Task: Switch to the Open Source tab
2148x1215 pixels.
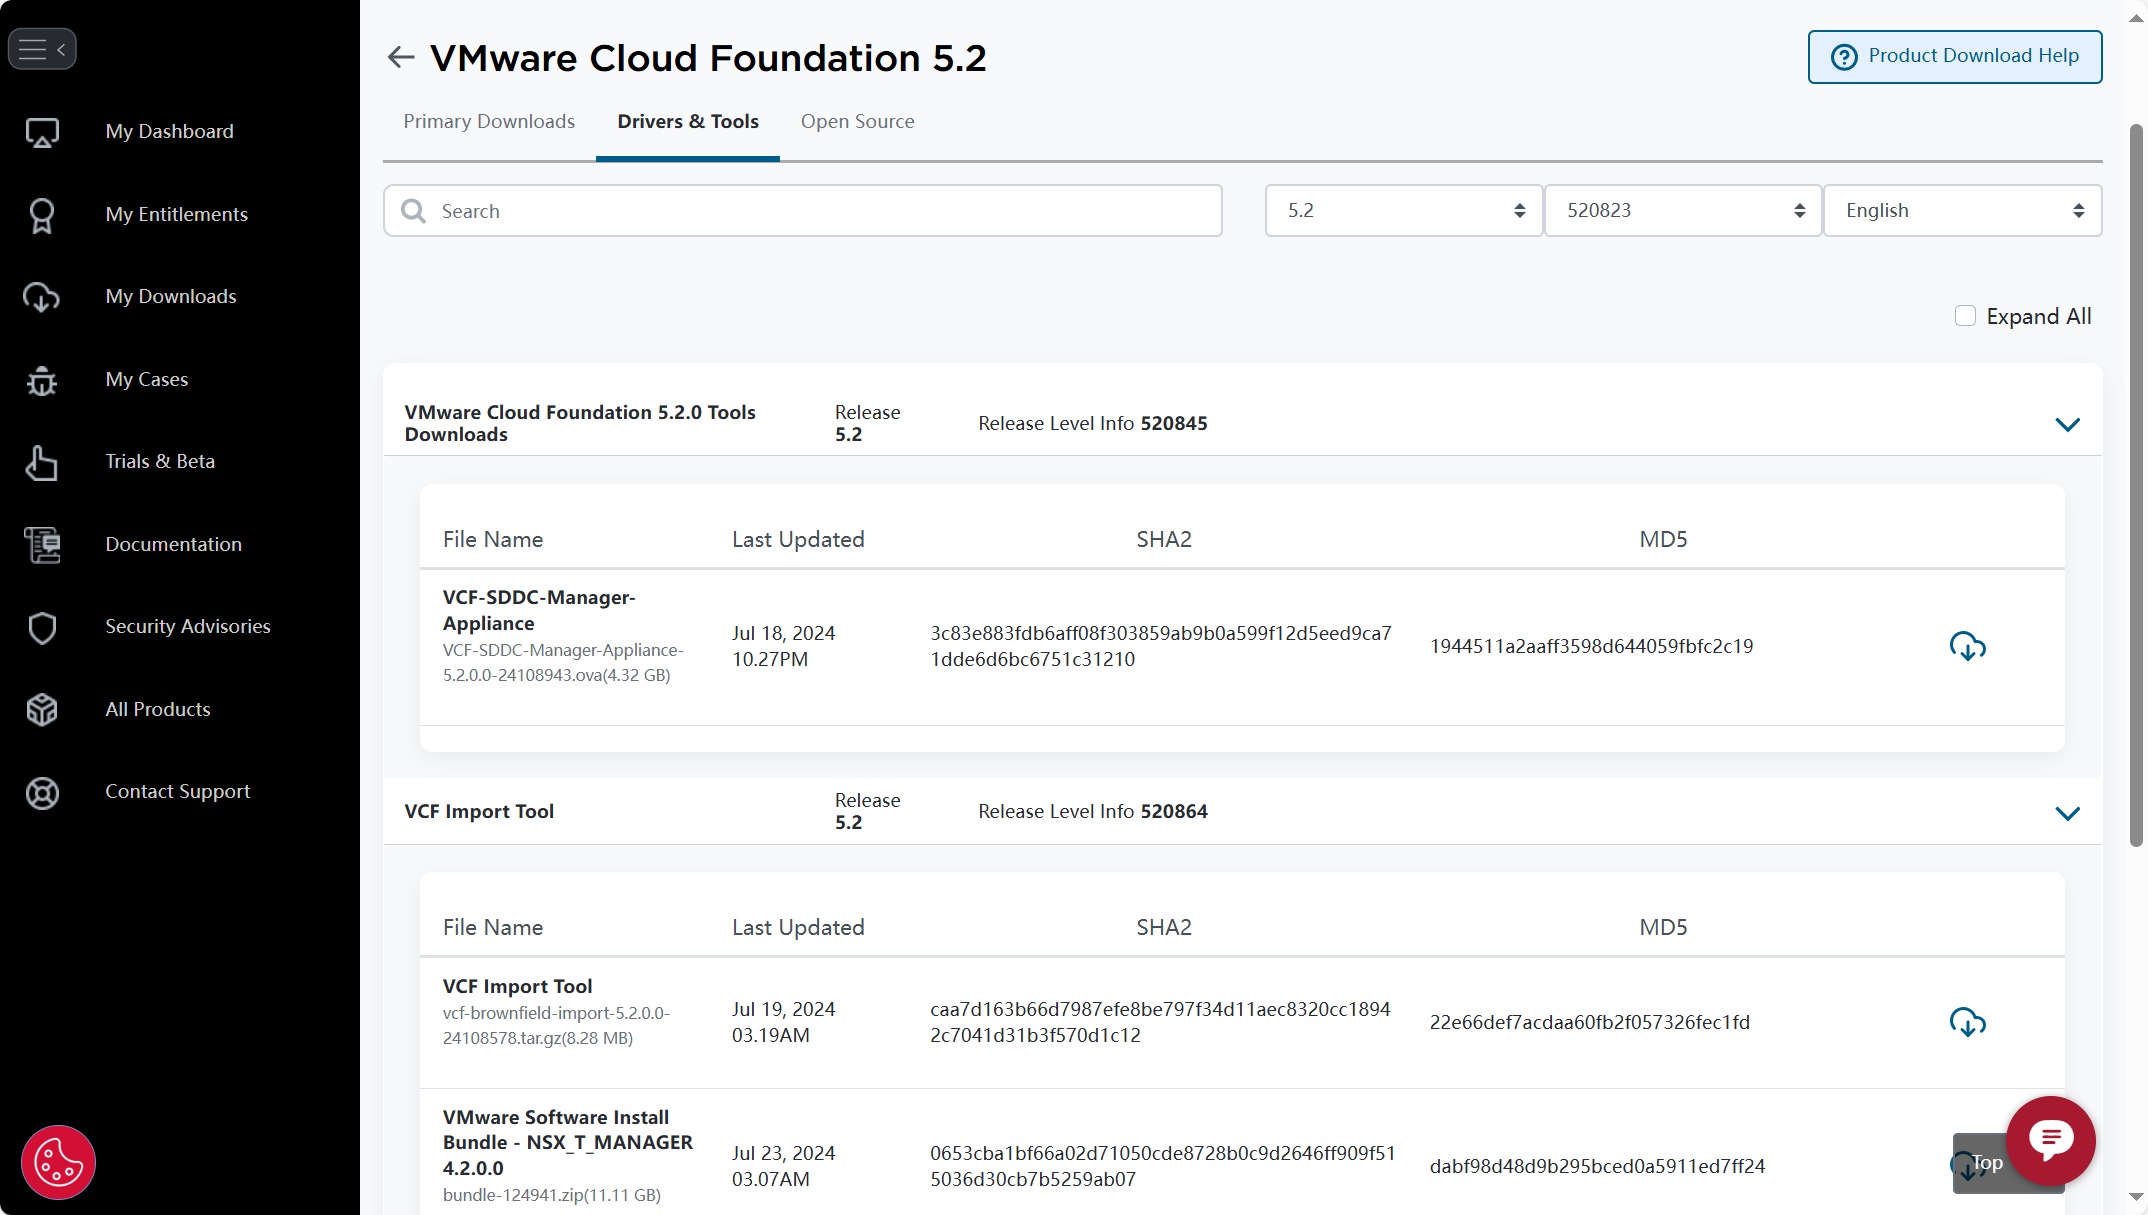Action: pyautogui.click(x=857, y=122)
